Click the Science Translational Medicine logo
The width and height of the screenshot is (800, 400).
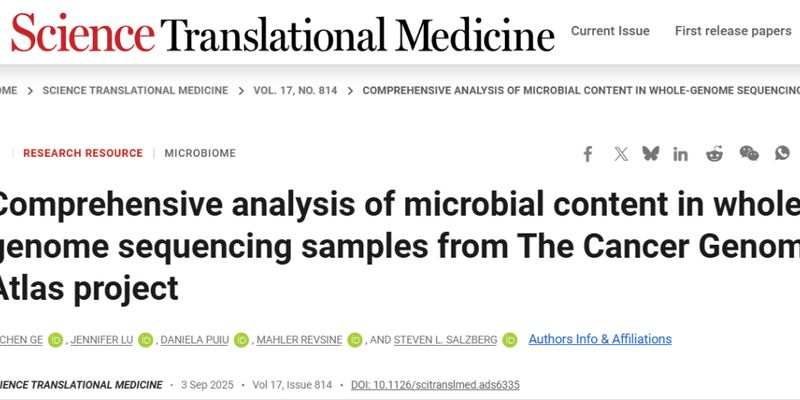tap(282, 33)
